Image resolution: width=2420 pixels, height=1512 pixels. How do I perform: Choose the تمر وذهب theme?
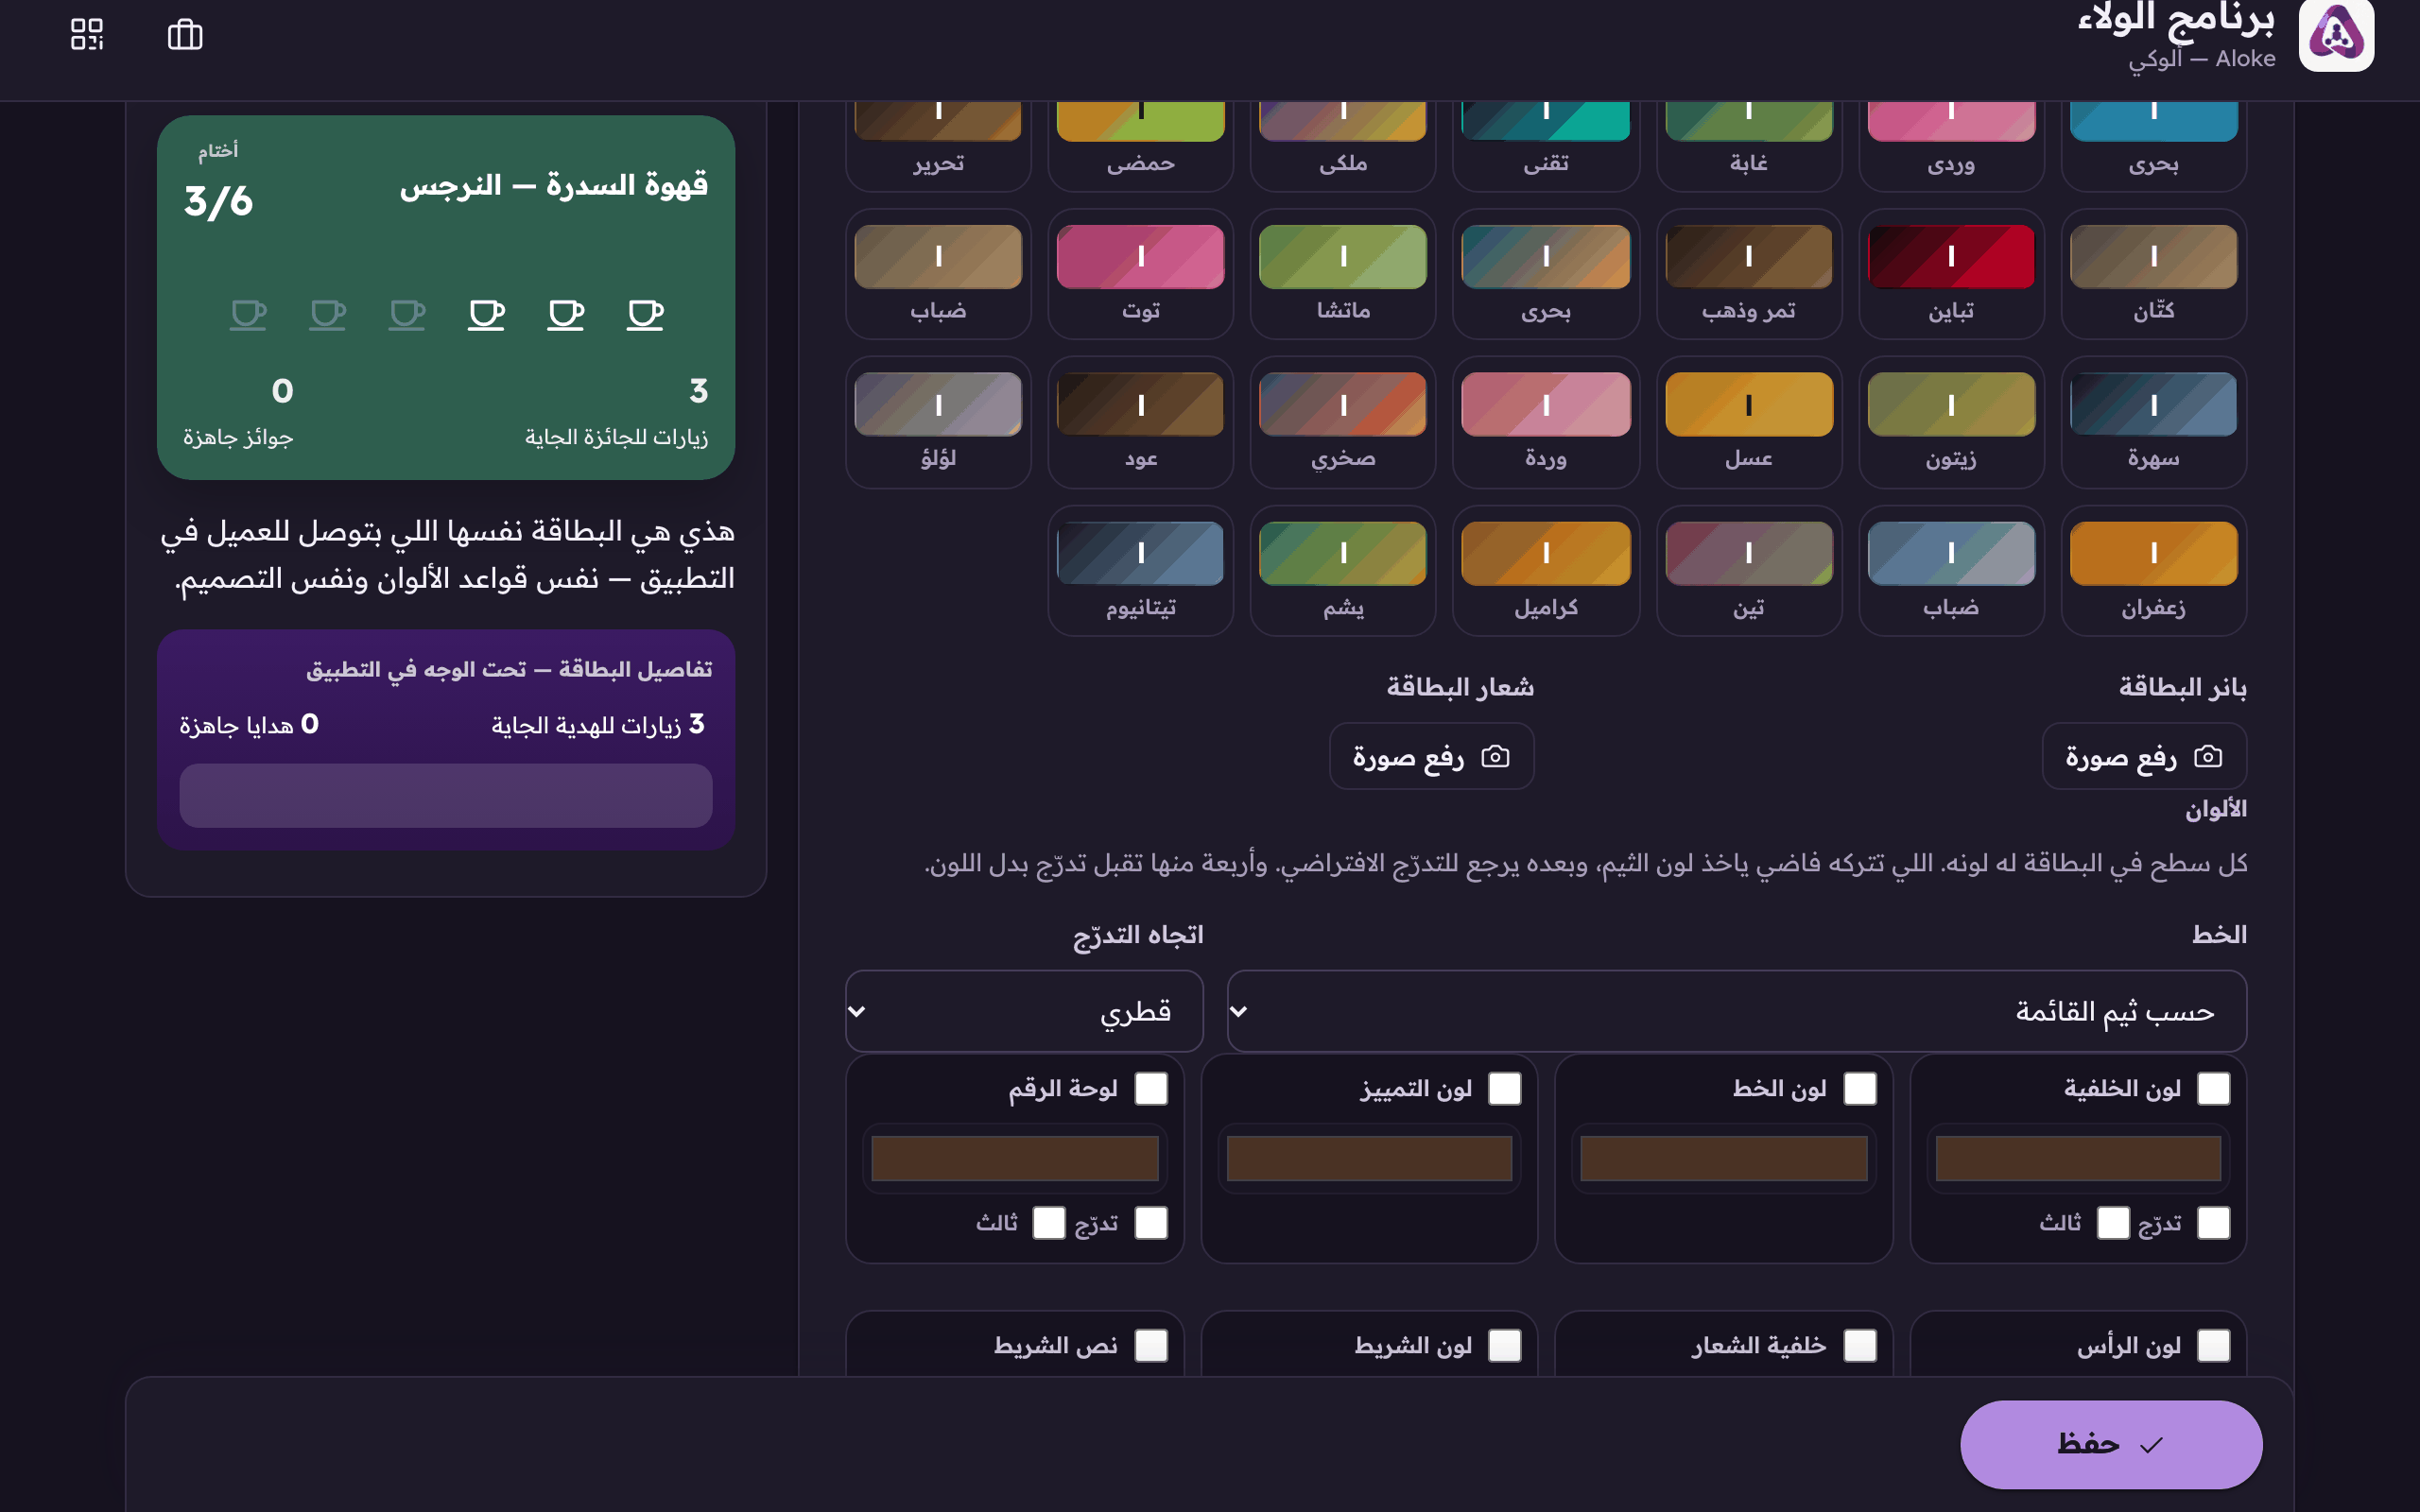(x=1748, y=274)
